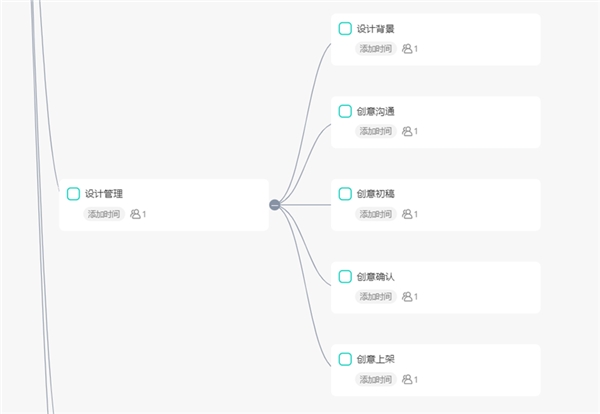Click the people icon on 创意上架
Viewport: 600px width, 414px height.
(x=407, y=379)
